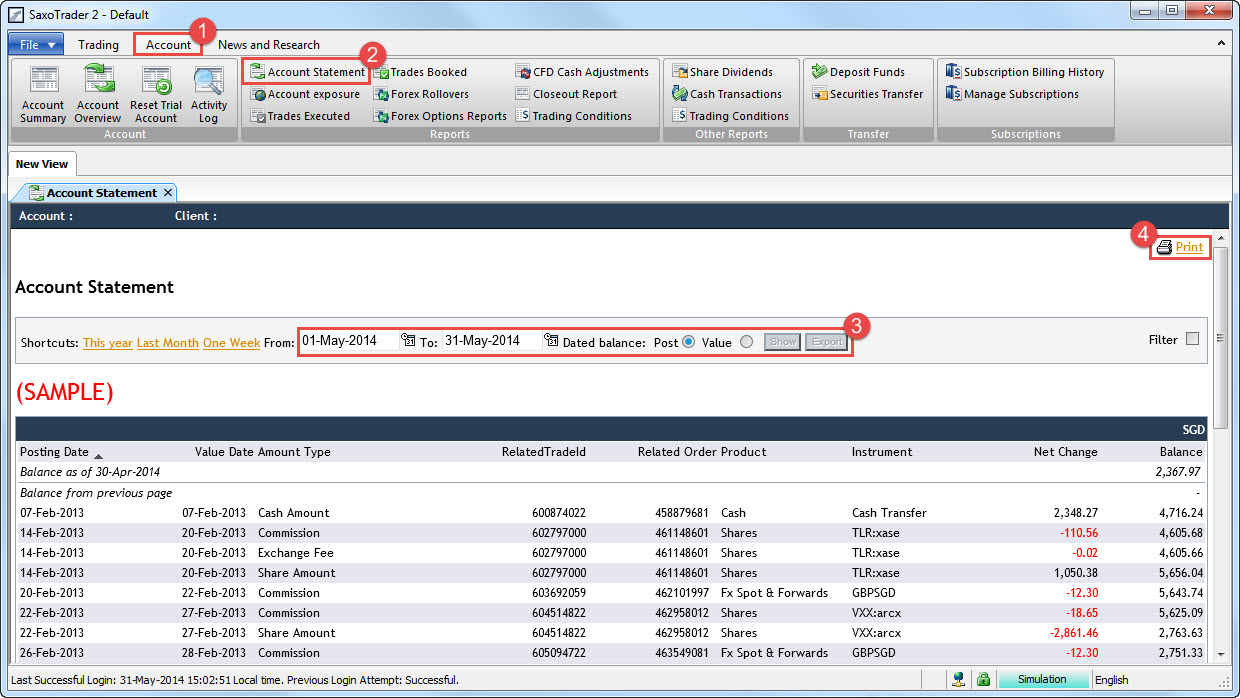
Task: Switch to the Trading ribbon tab
Action: pyautogui.click(x=98, y=44)
